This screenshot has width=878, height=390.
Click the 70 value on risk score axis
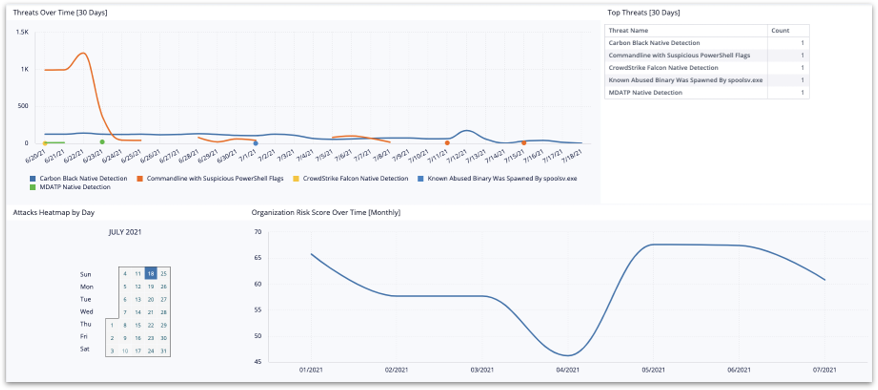pos(257,231)
